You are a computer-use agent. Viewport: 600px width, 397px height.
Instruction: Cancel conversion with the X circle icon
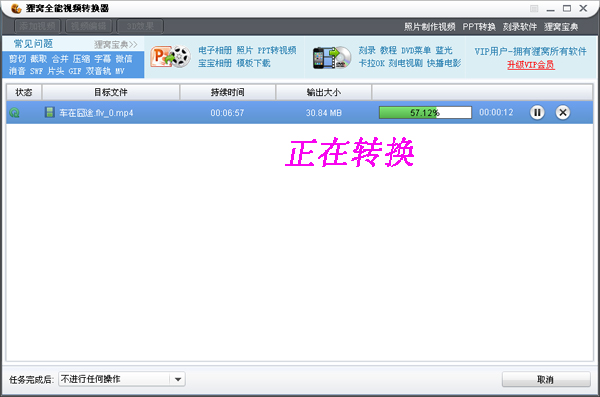562,113
